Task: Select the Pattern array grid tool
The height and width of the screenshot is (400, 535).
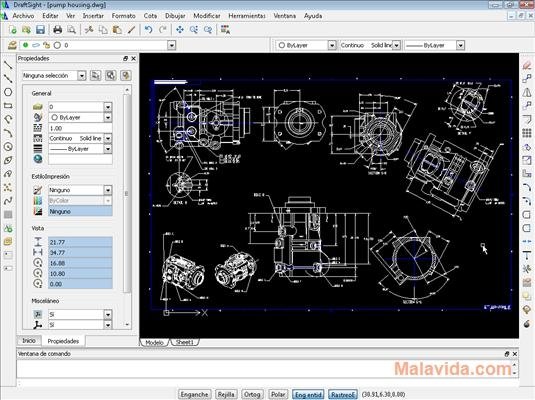Action: (x=527, y=133)
